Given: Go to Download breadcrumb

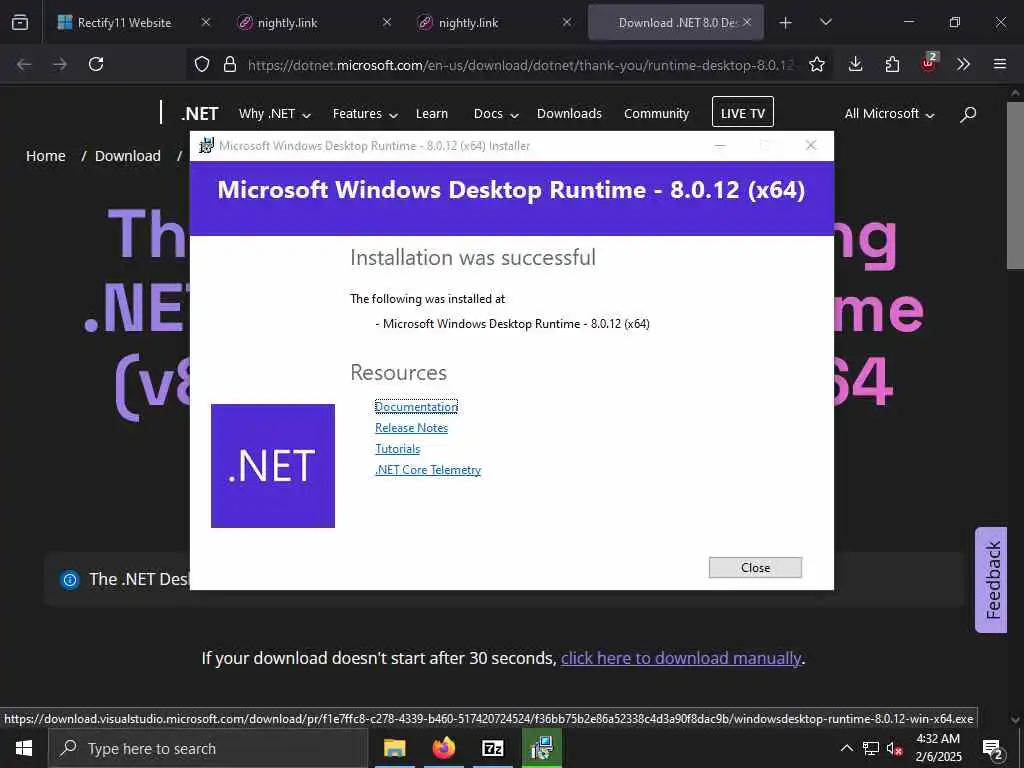Looking at the screenshot, I should pos(127,156).
